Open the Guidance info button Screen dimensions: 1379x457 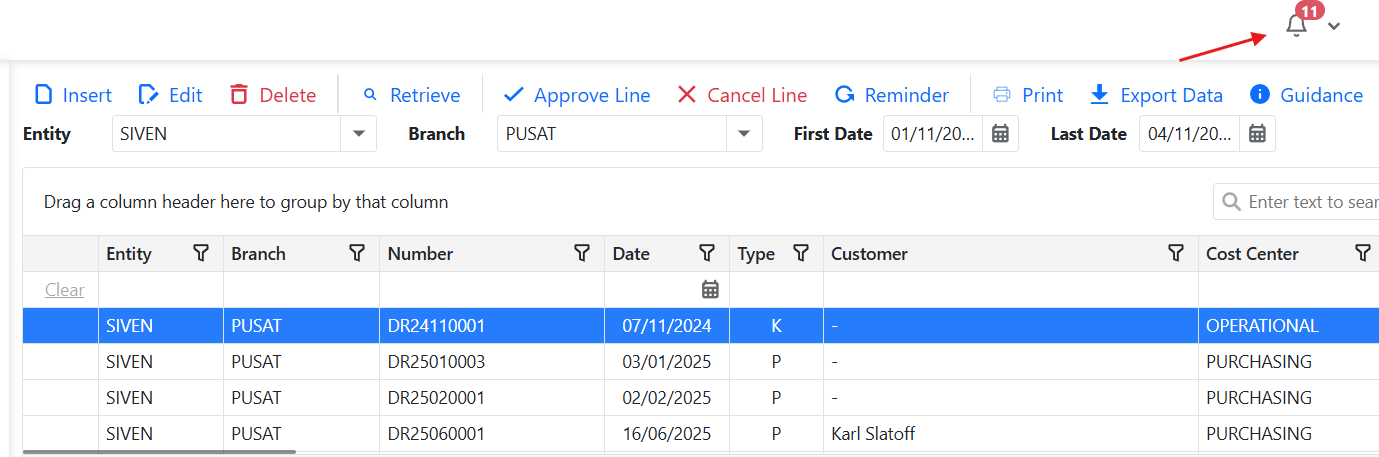(1306, 95)
